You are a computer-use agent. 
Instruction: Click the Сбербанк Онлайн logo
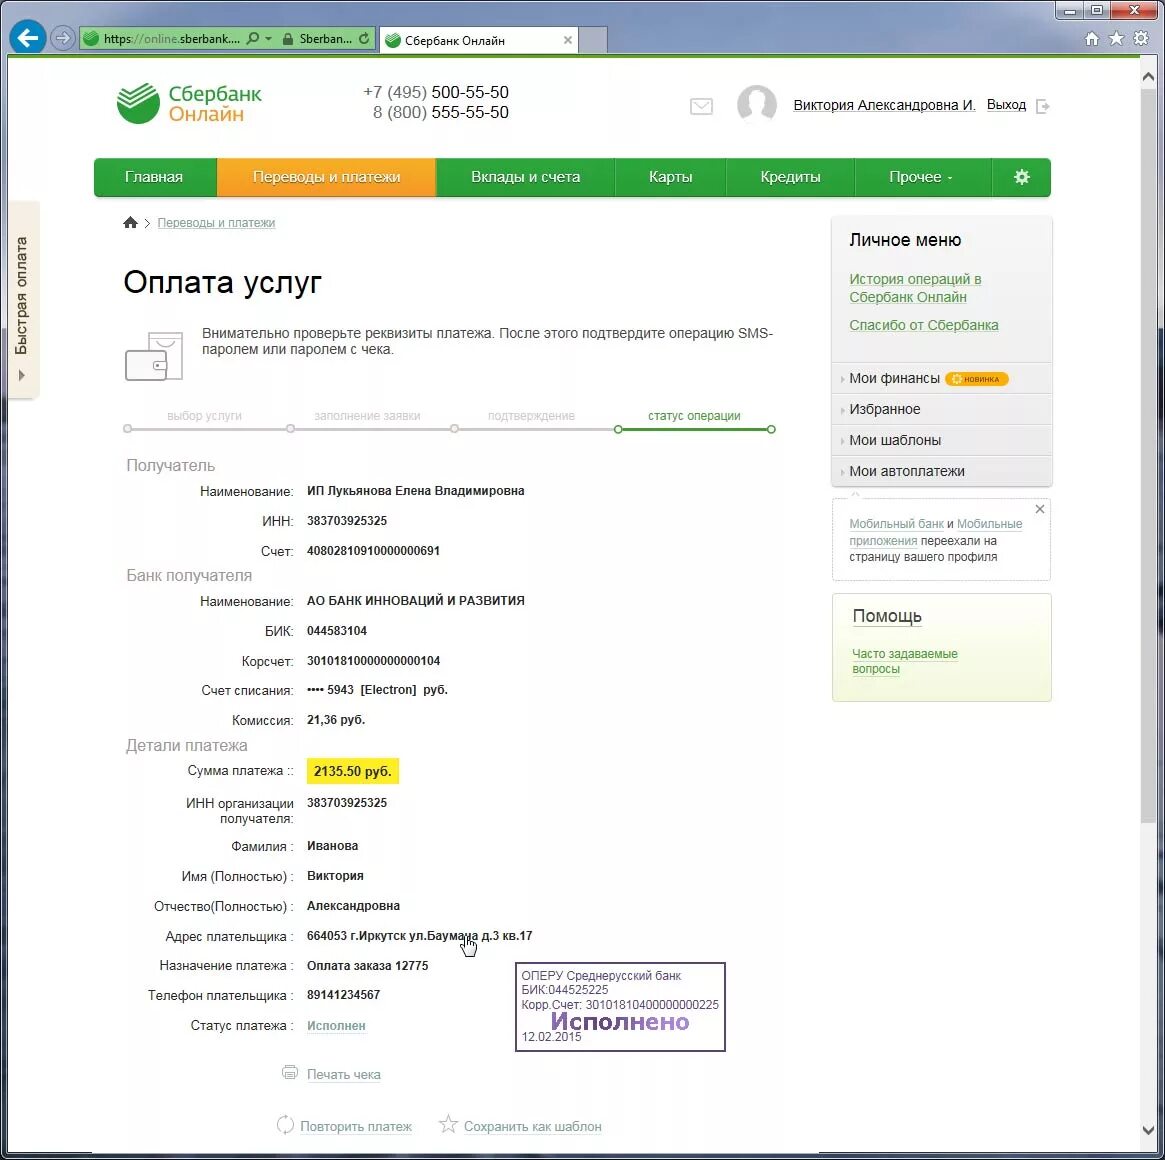(x=189, y=103)
